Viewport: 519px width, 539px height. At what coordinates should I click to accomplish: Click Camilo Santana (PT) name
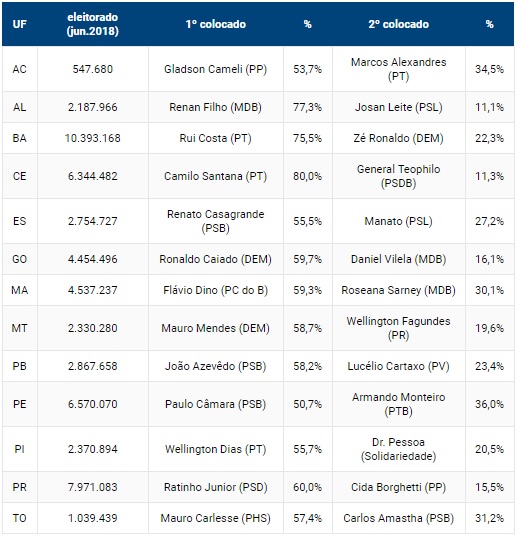pos(216,176)
